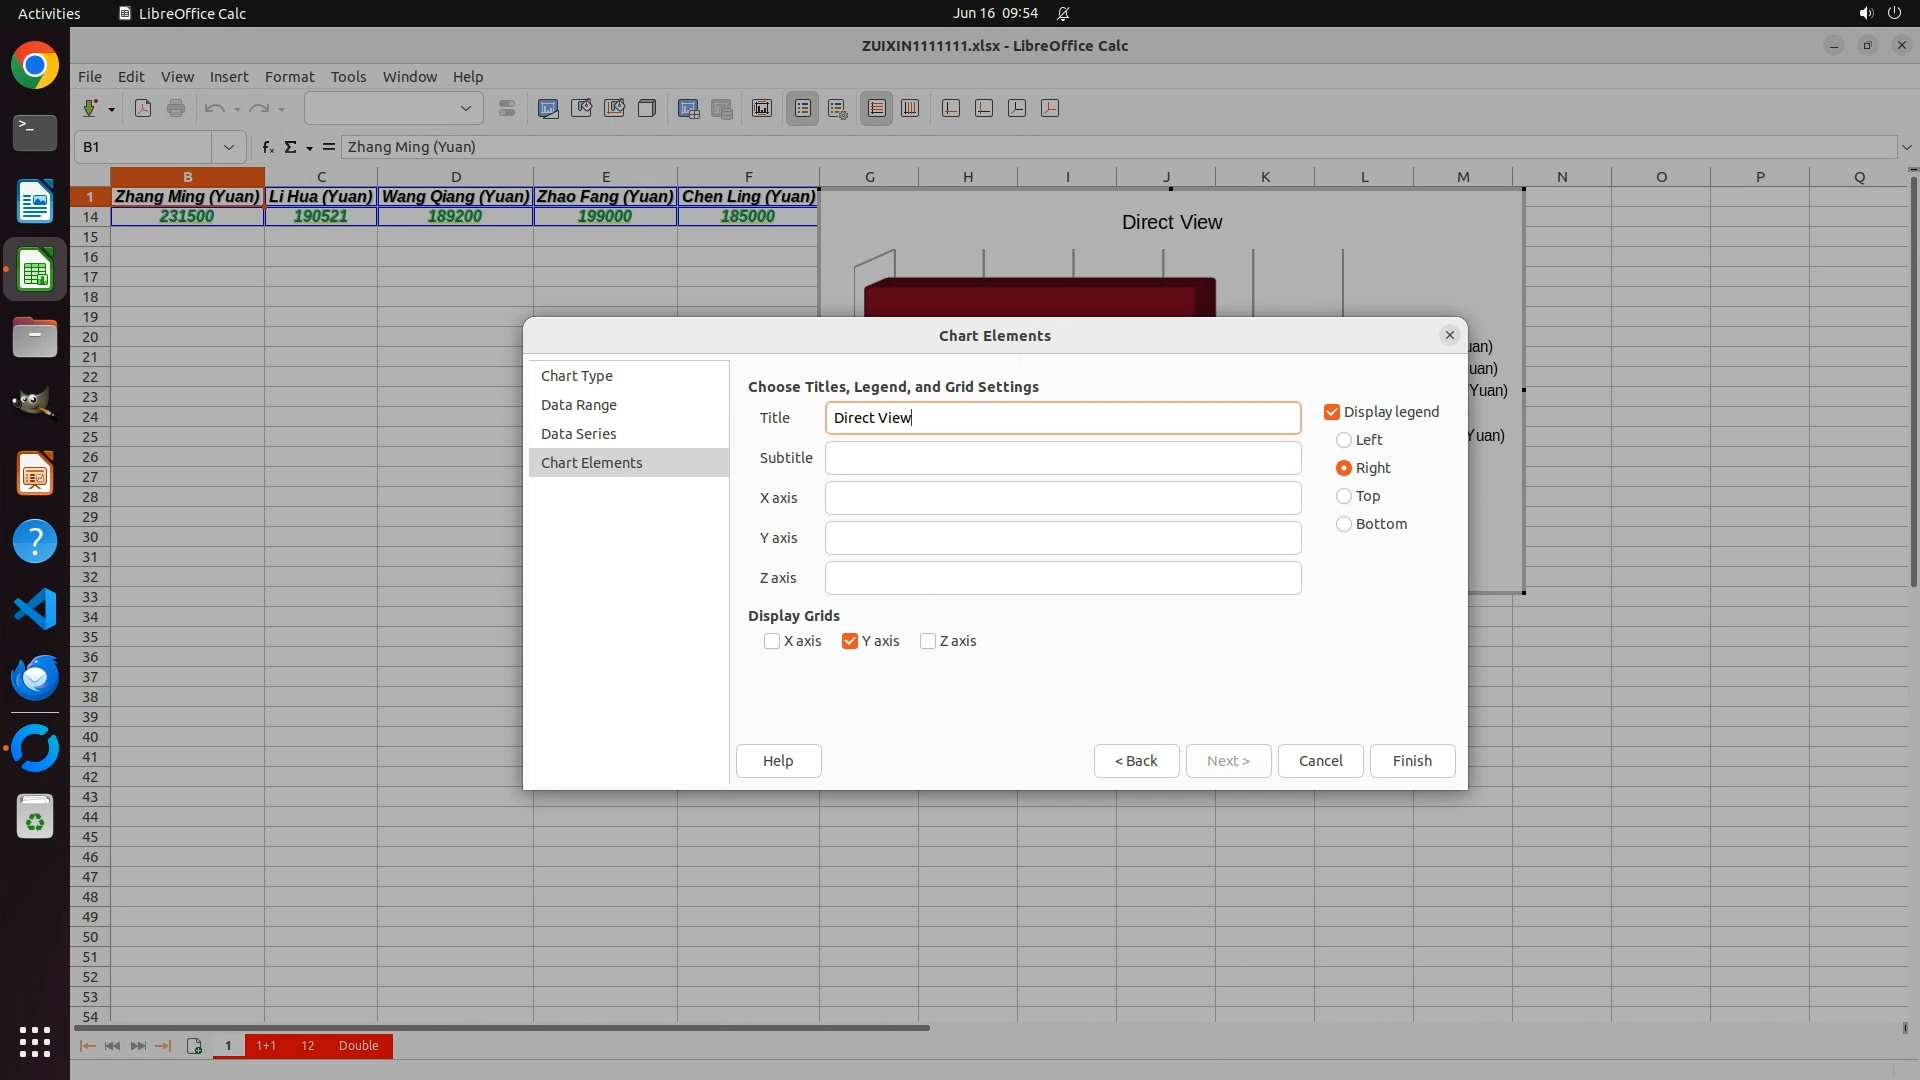Click the Back button
The height and width of the screenshot is (1080, 1920).
1136,761
